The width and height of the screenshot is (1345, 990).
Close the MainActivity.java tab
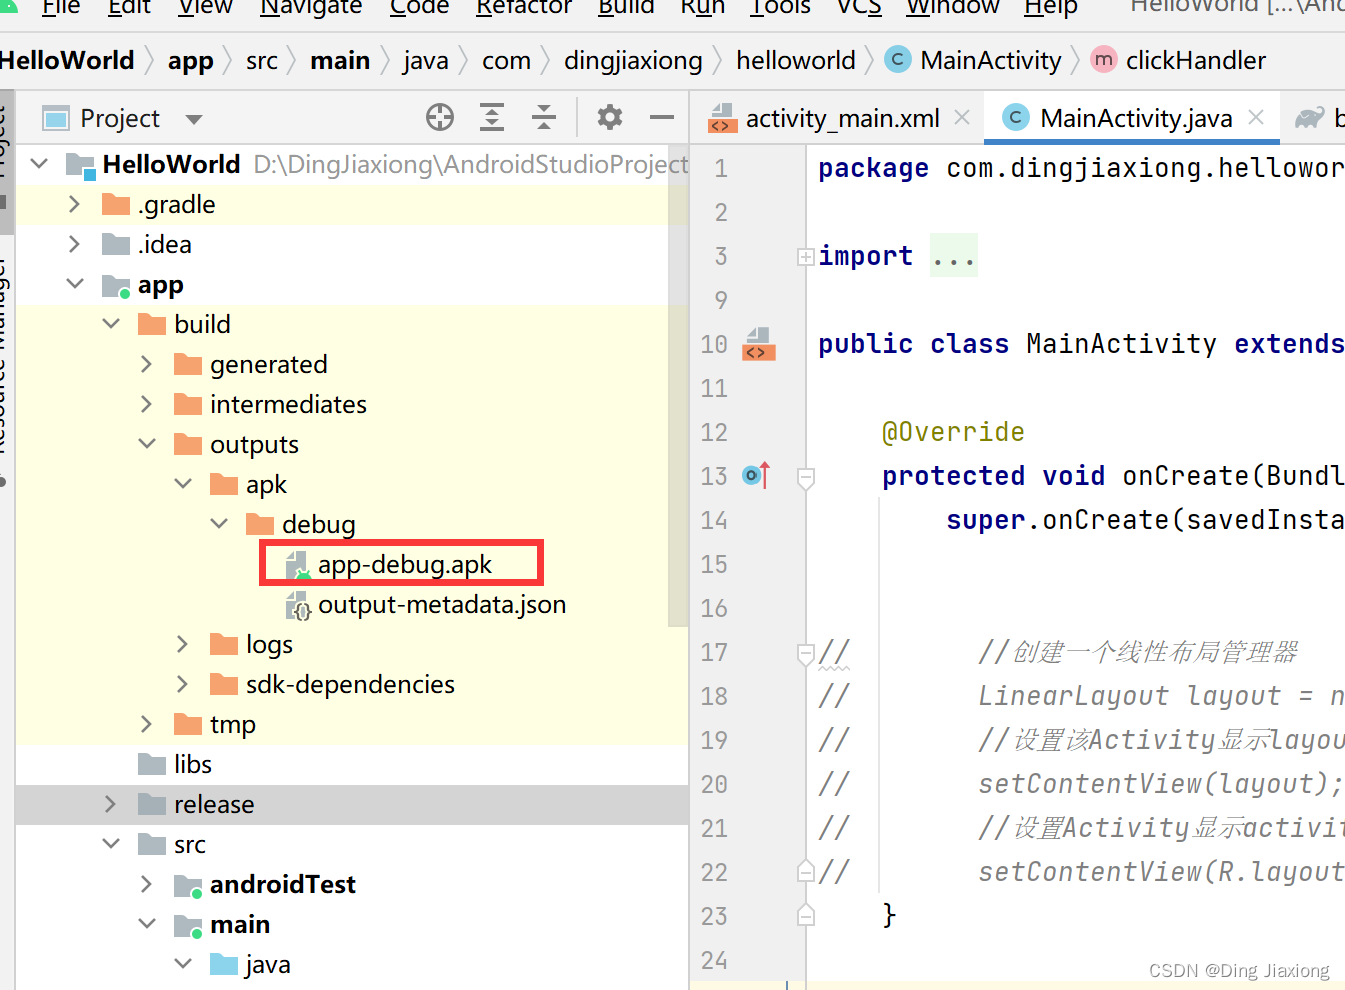coord(1256,118)
